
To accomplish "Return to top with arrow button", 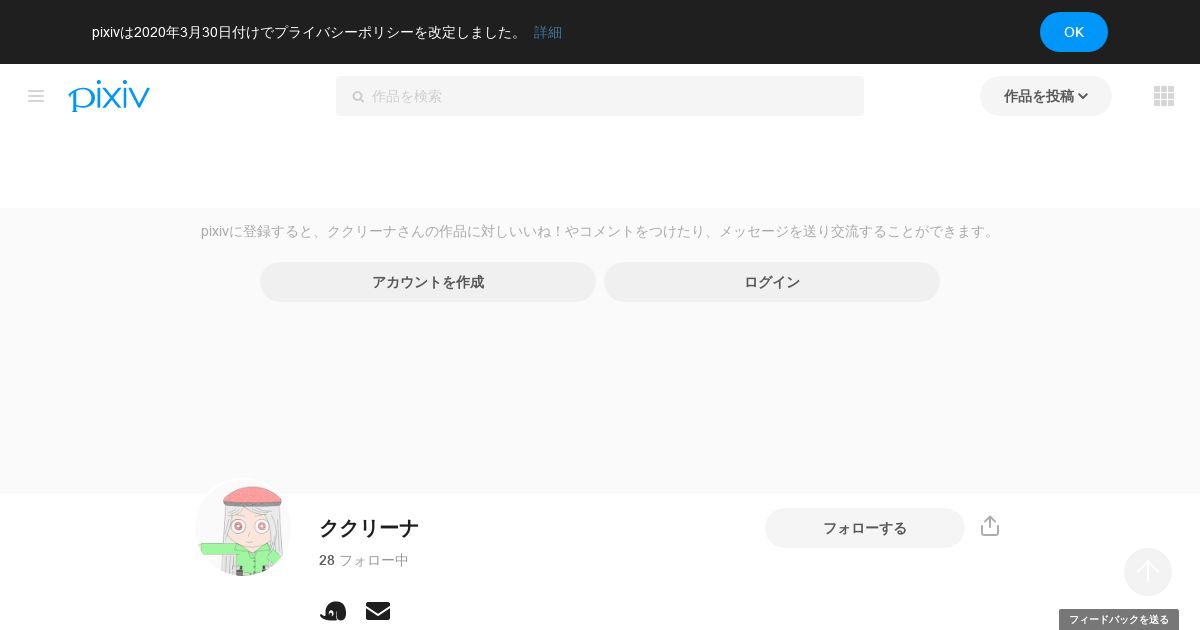I will (1148, 572).
